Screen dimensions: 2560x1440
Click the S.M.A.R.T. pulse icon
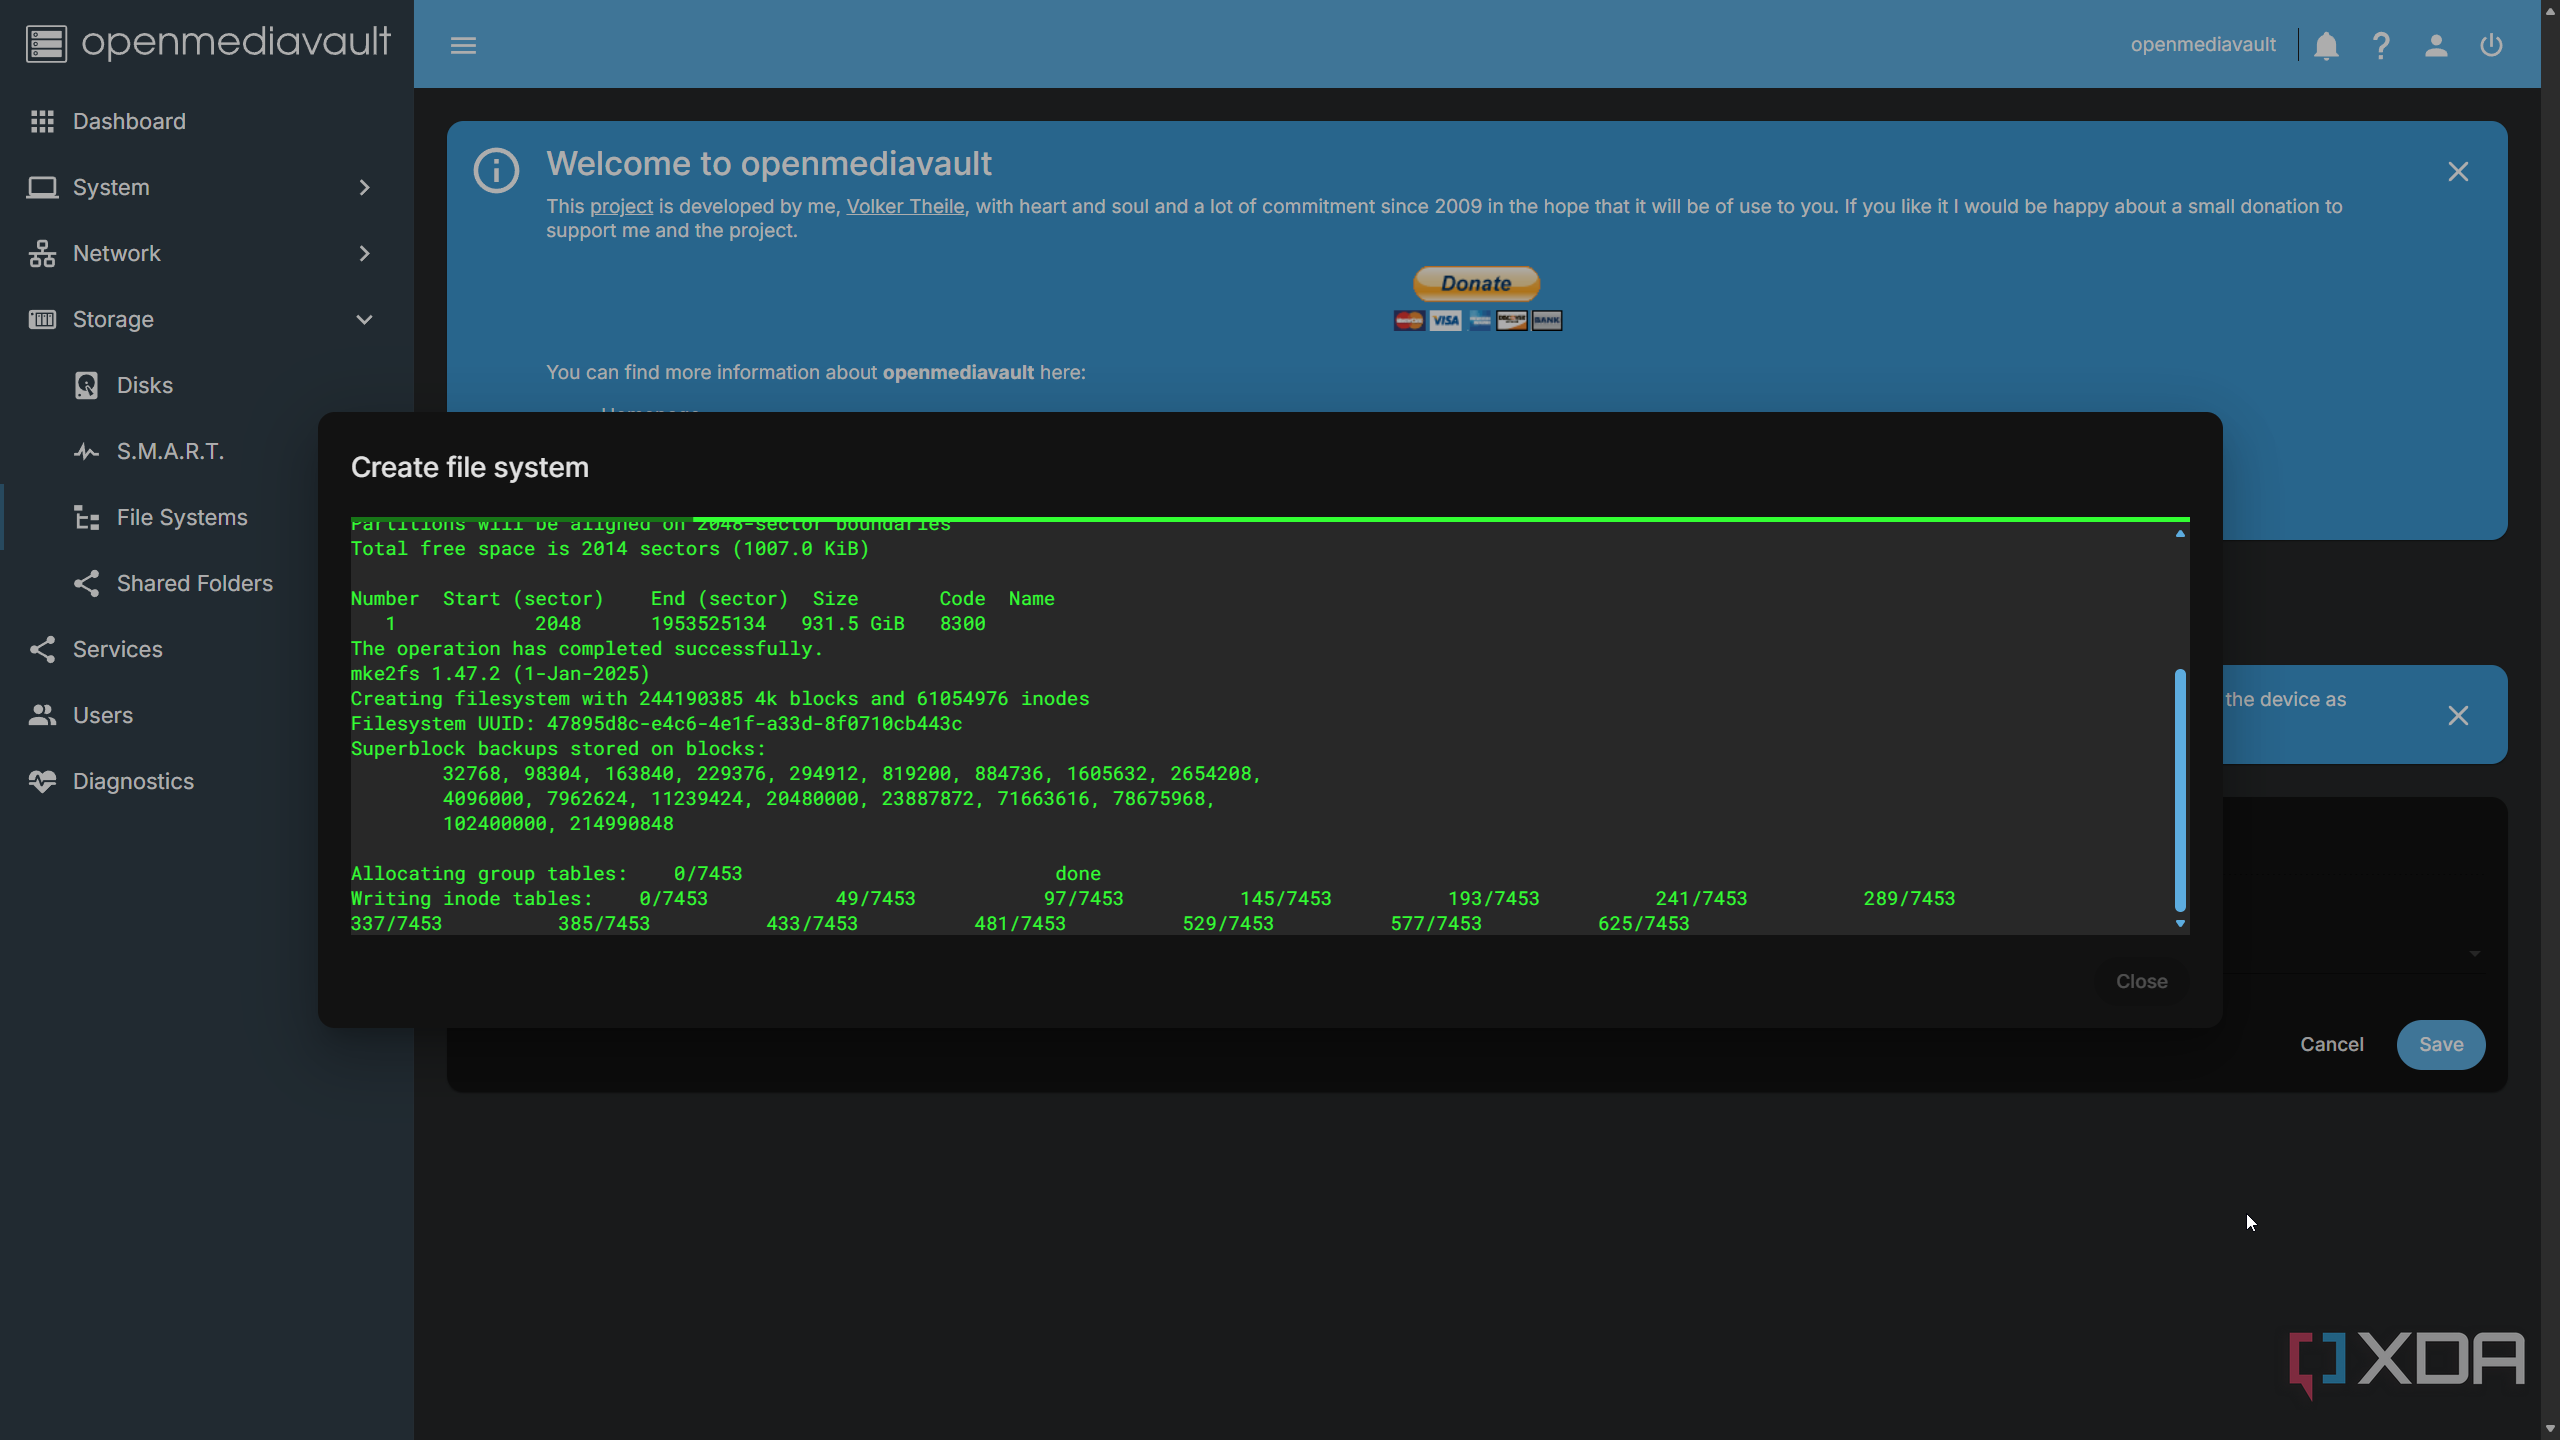86,451
